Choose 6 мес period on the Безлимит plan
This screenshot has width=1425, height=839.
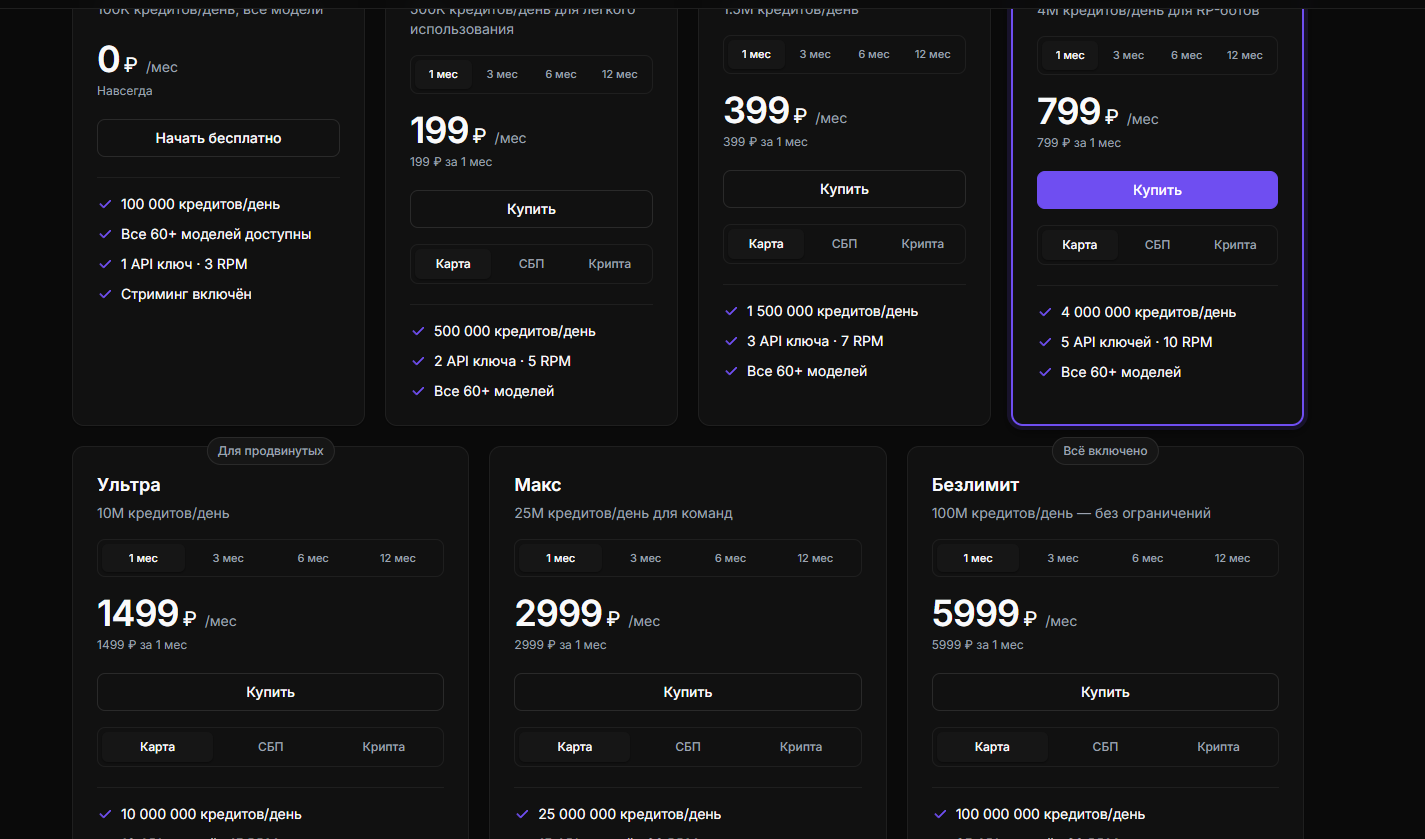coord(1148,558)
